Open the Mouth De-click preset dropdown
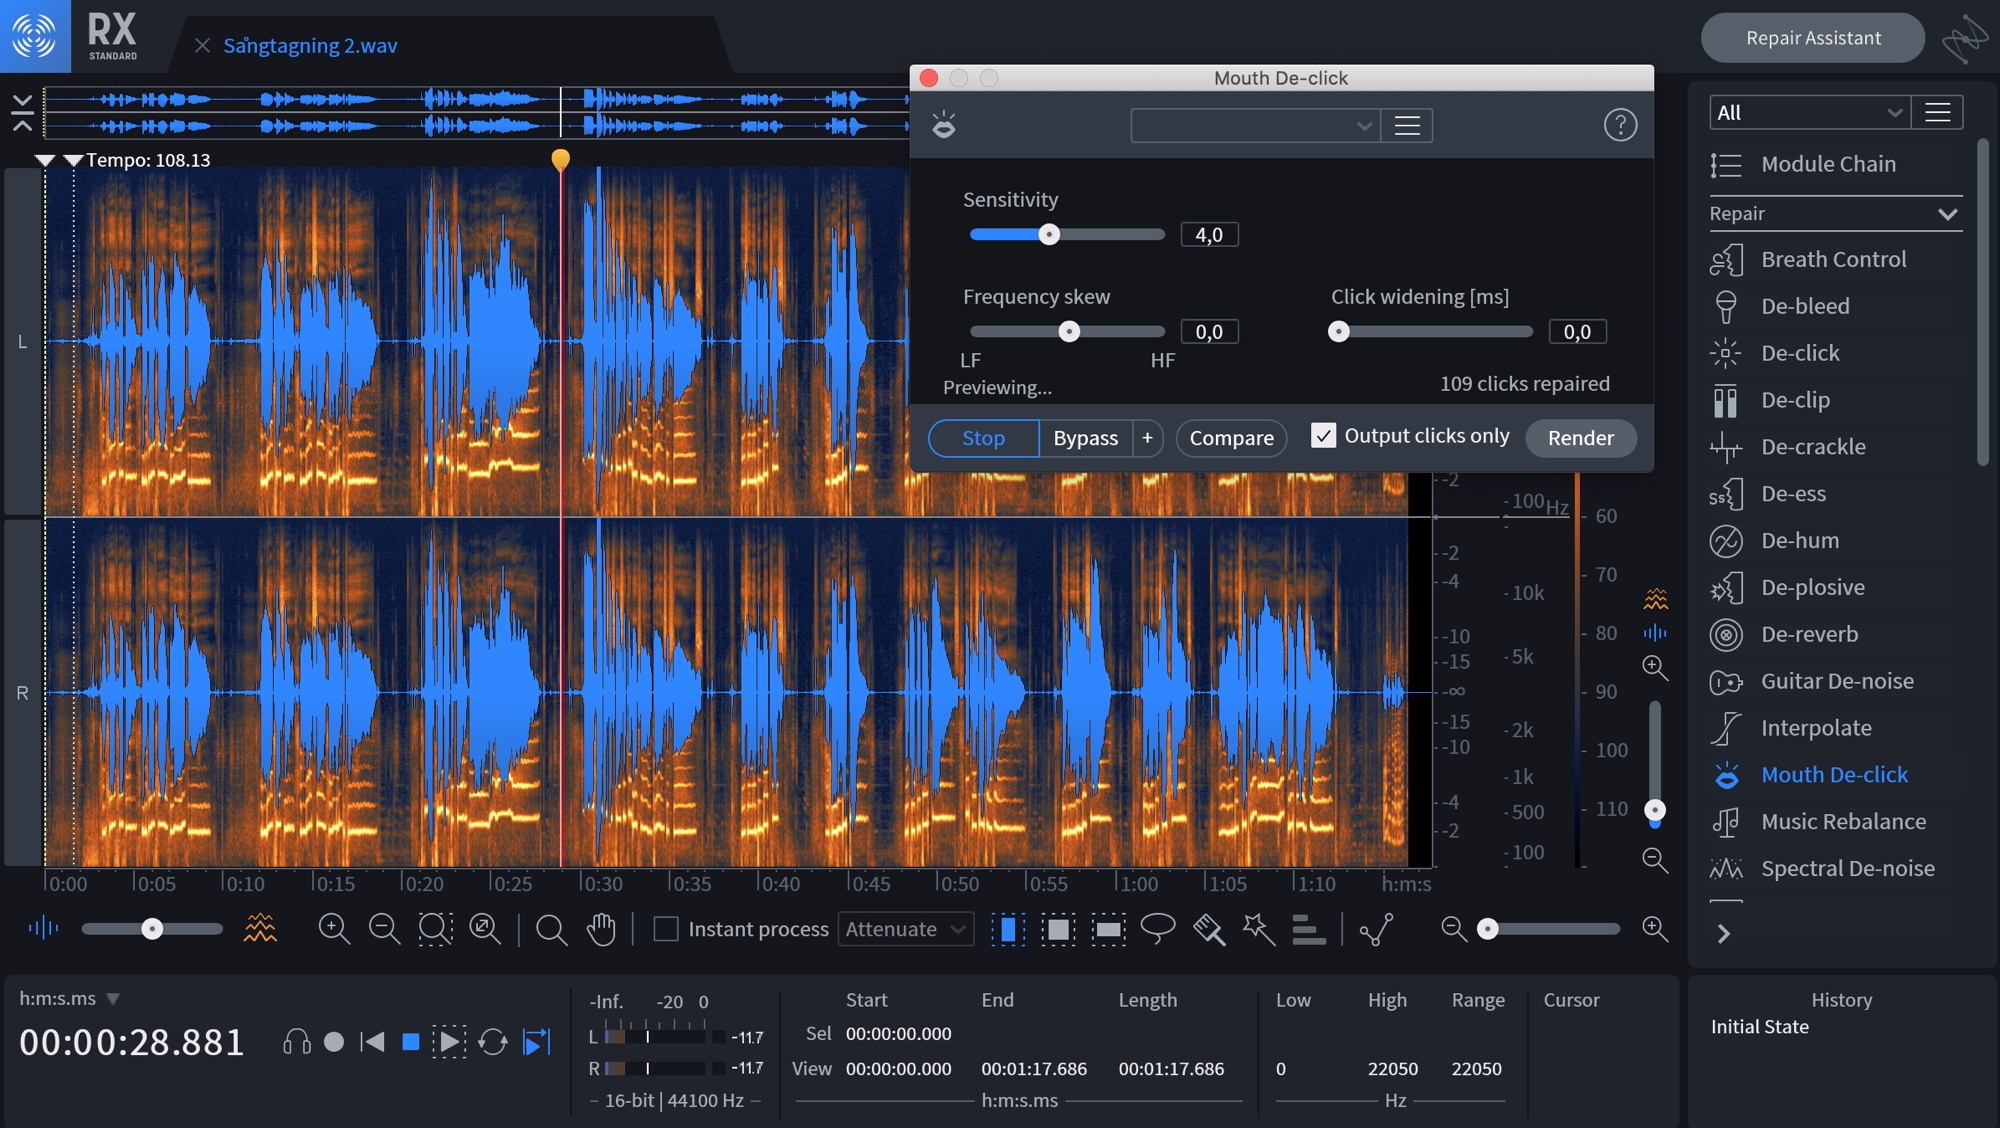The width and height of the screenshot is (2000, 1128). point(1255,125)
